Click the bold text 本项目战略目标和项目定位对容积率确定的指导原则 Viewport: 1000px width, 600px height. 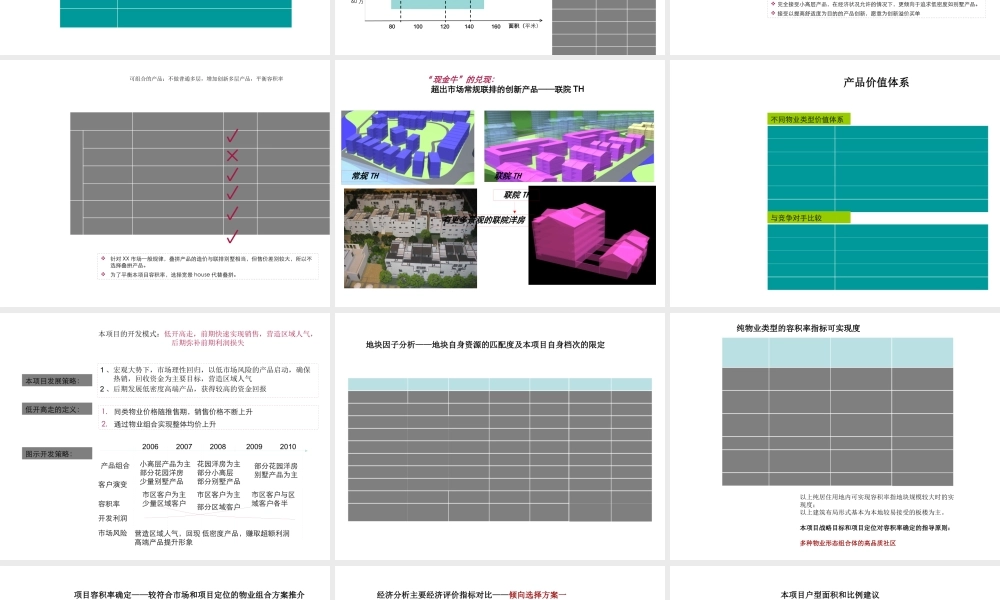[876, 528]
